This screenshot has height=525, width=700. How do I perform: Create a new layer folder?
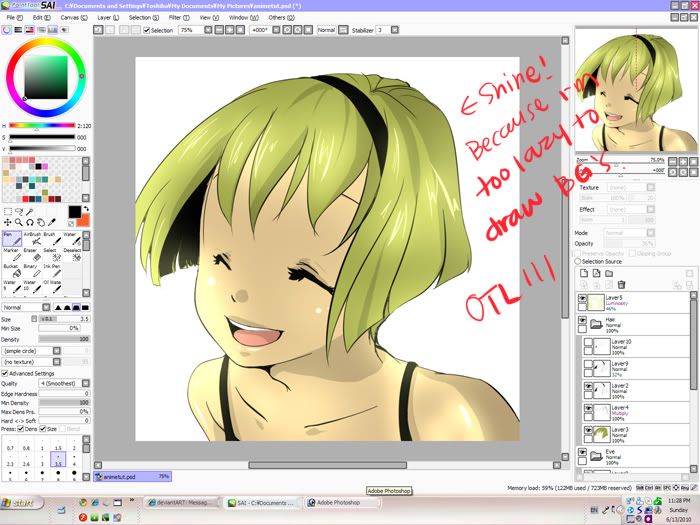[x=609, y=273]
